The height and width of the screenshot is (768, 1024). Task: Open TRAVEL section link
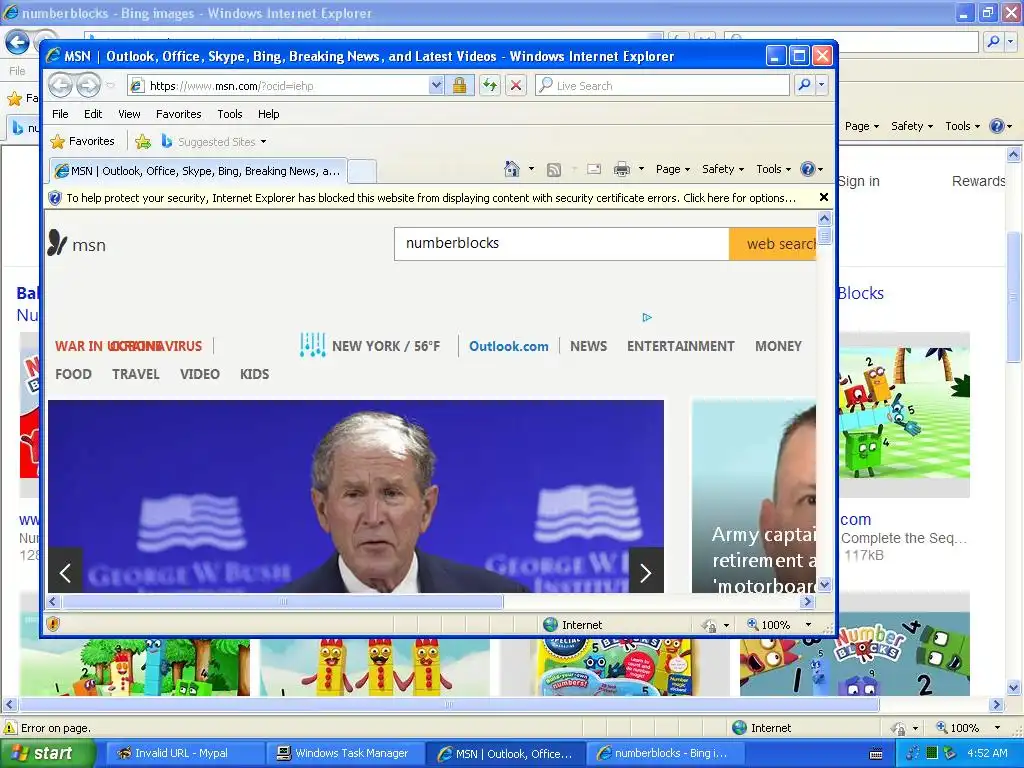(136, 374)
